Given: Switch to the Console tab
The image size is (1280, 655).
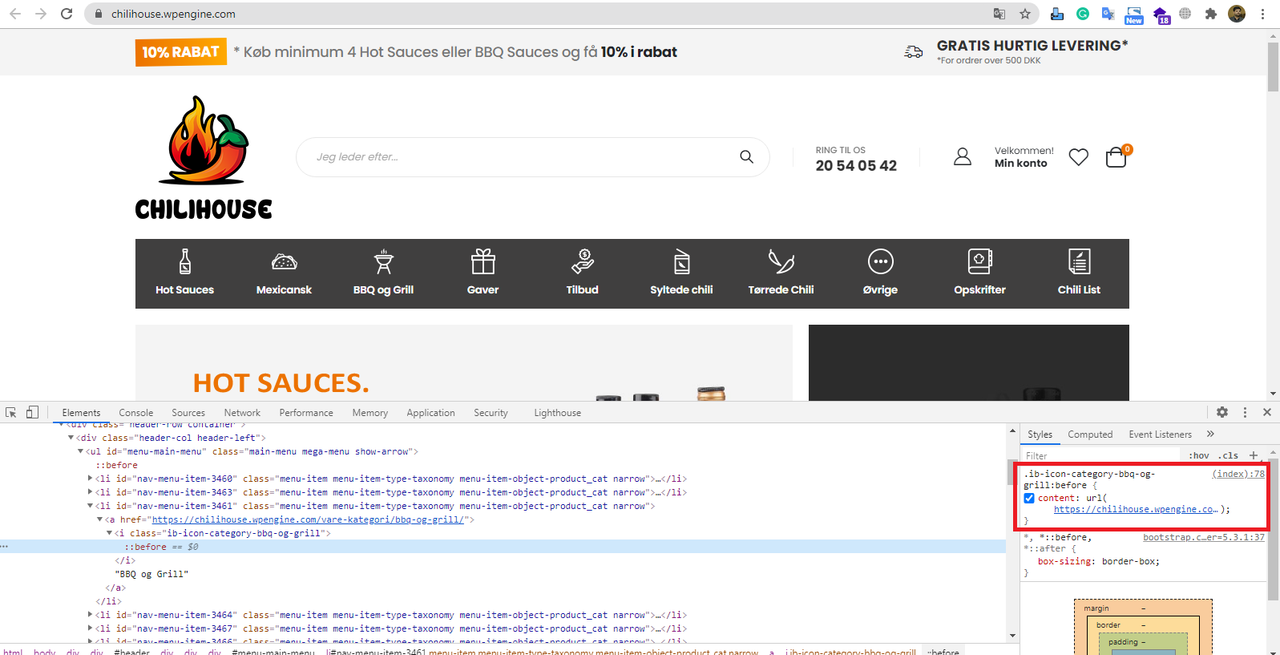Looking at the screenshot, I should click(136, 412).
